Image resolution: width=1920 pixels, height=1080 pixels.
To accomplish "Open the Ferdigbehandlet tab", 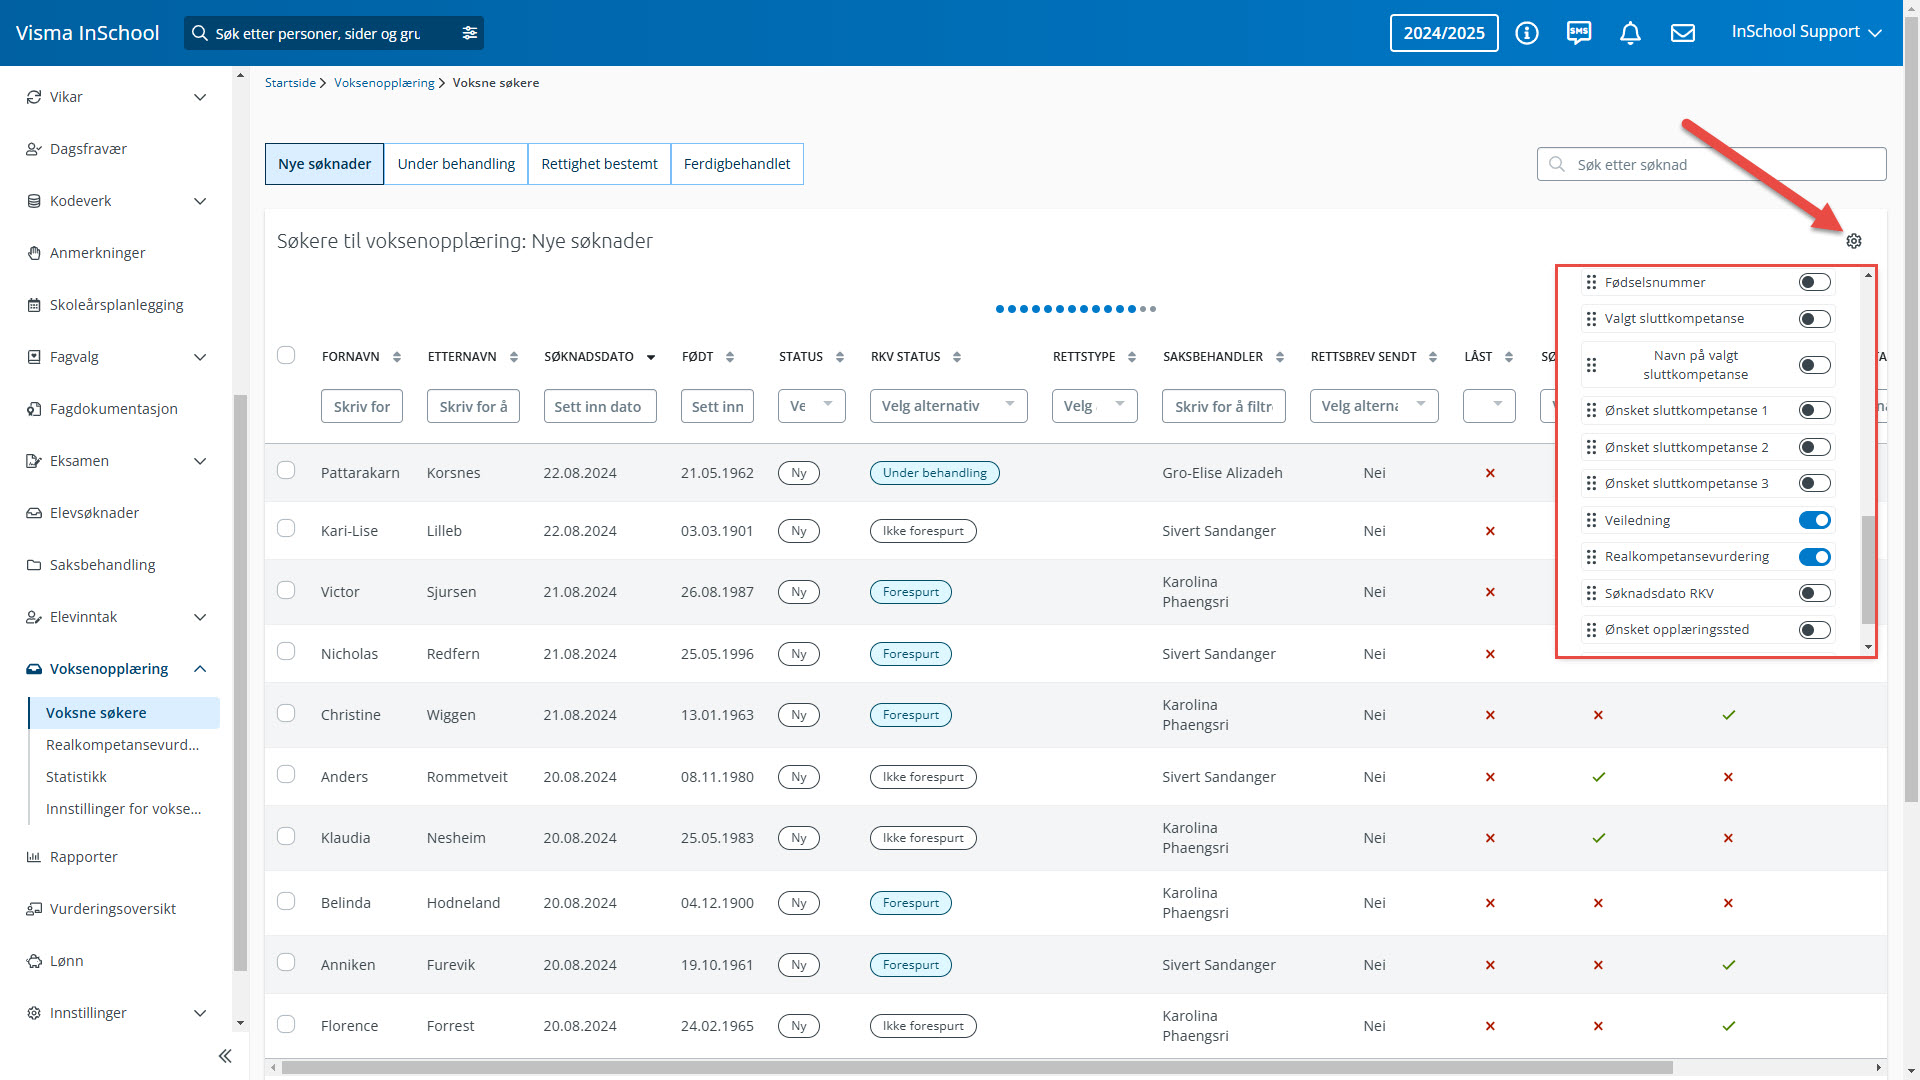I will 736,164.
